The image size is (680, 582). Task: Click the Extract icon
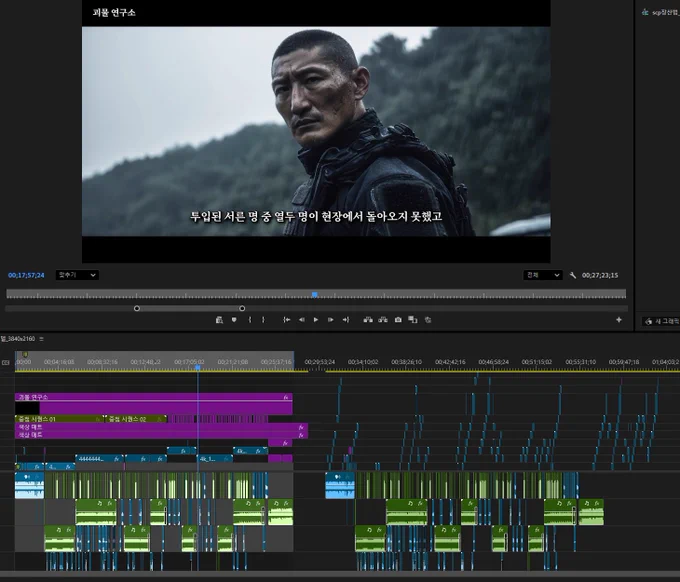tap(383, 320)
